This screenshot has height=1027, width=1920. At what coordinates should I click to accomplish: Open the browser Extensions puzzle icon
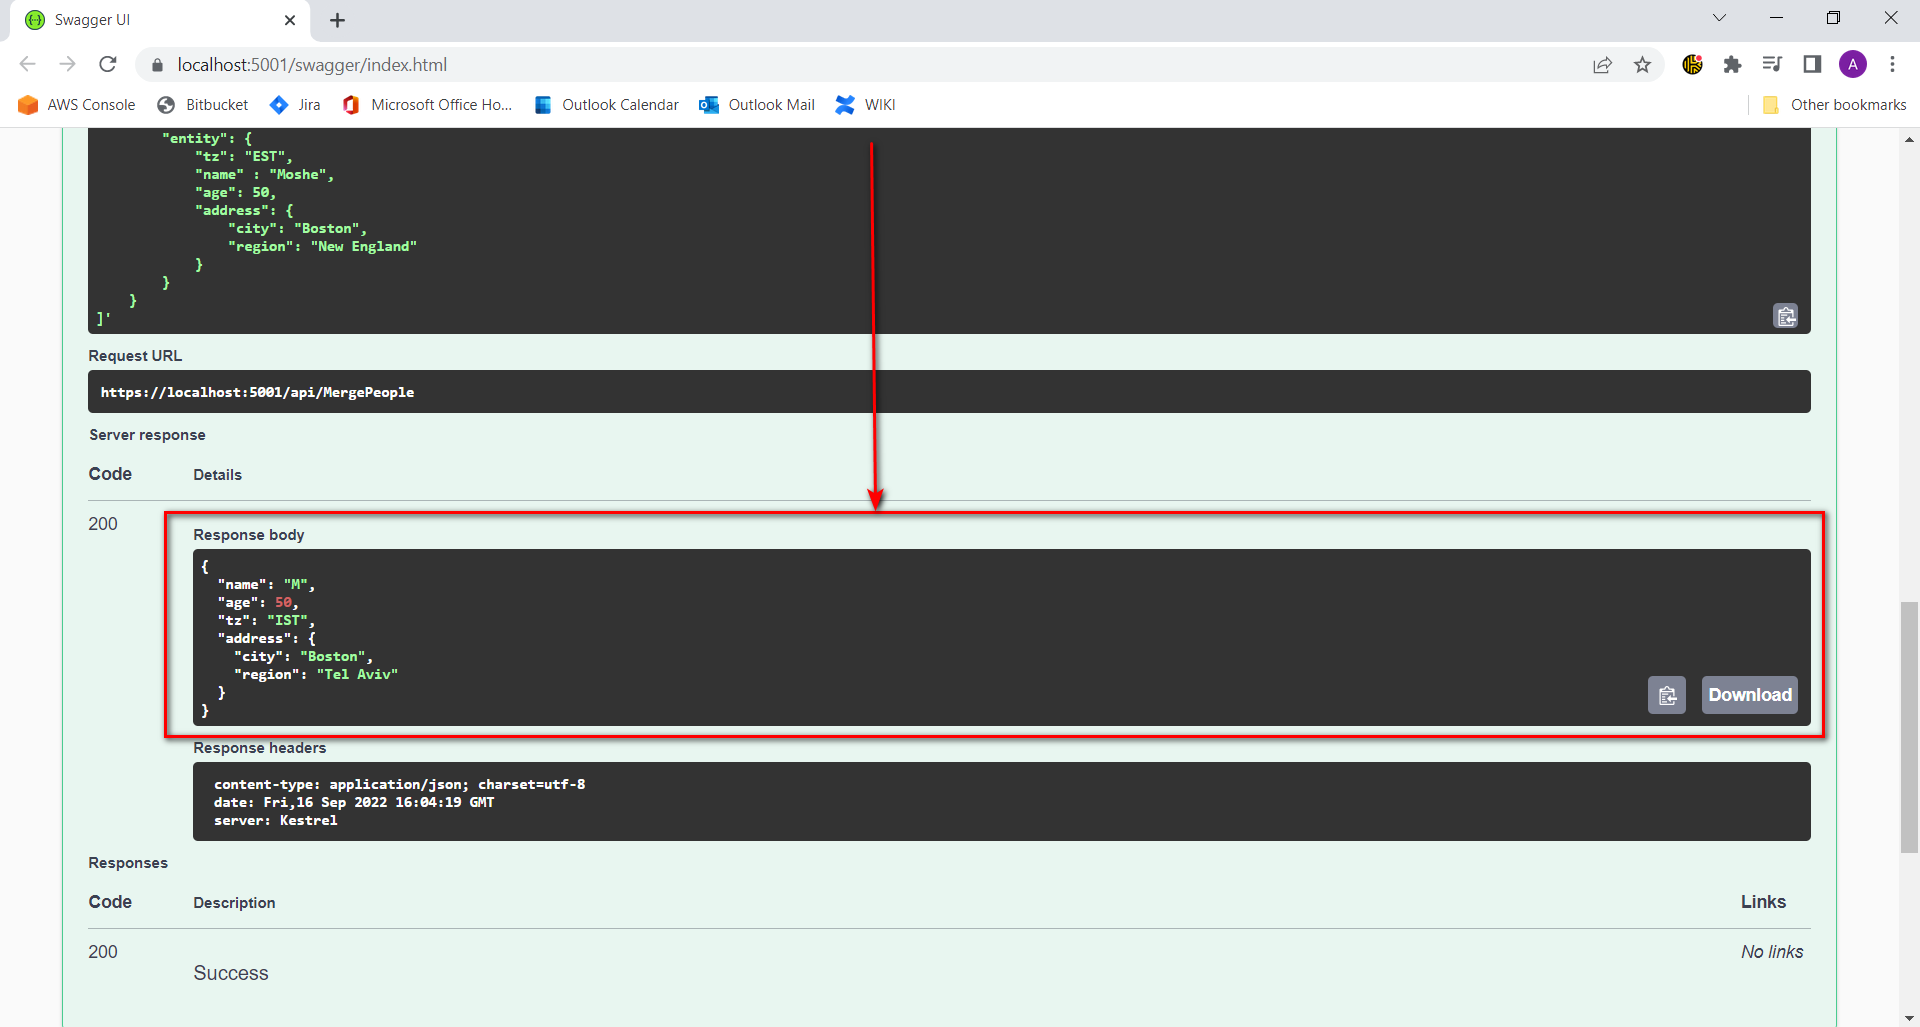pyautogui.click(x=1733, y=64)
